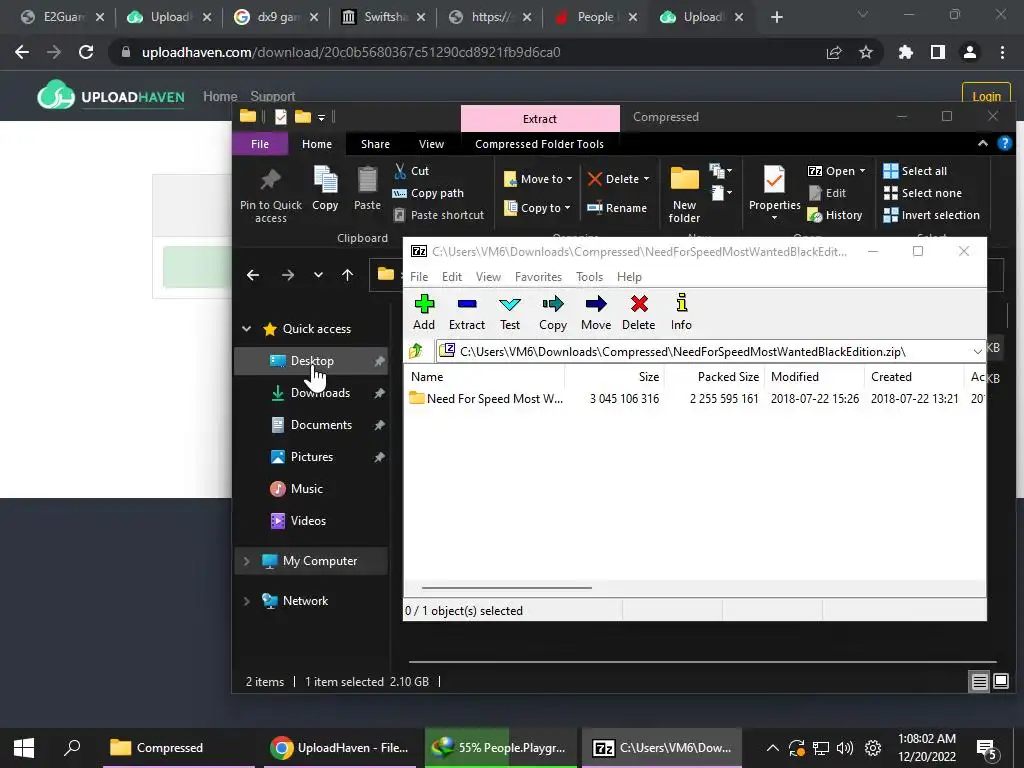Viewport: 1024px width, 768px height.
Task: Click Paste shortcut in Explorer ribbon
Action: tap(438, 215)
